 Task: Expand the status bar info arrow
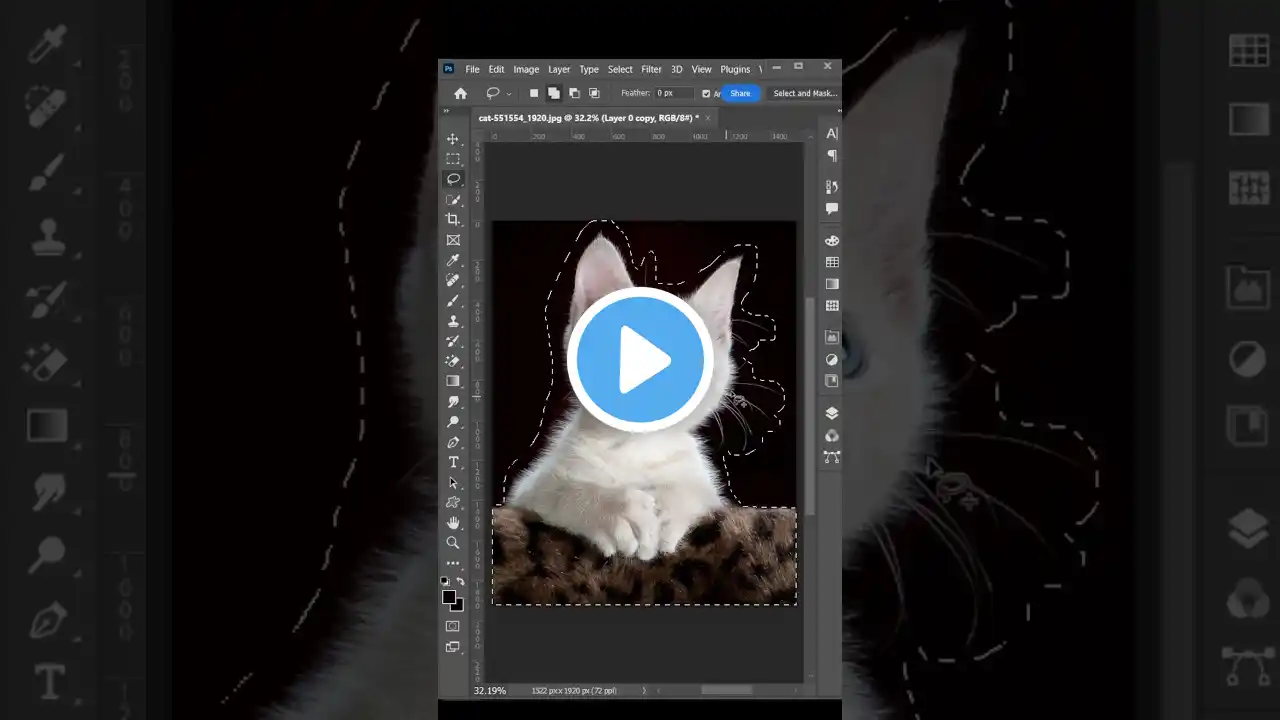click(644, 690)
